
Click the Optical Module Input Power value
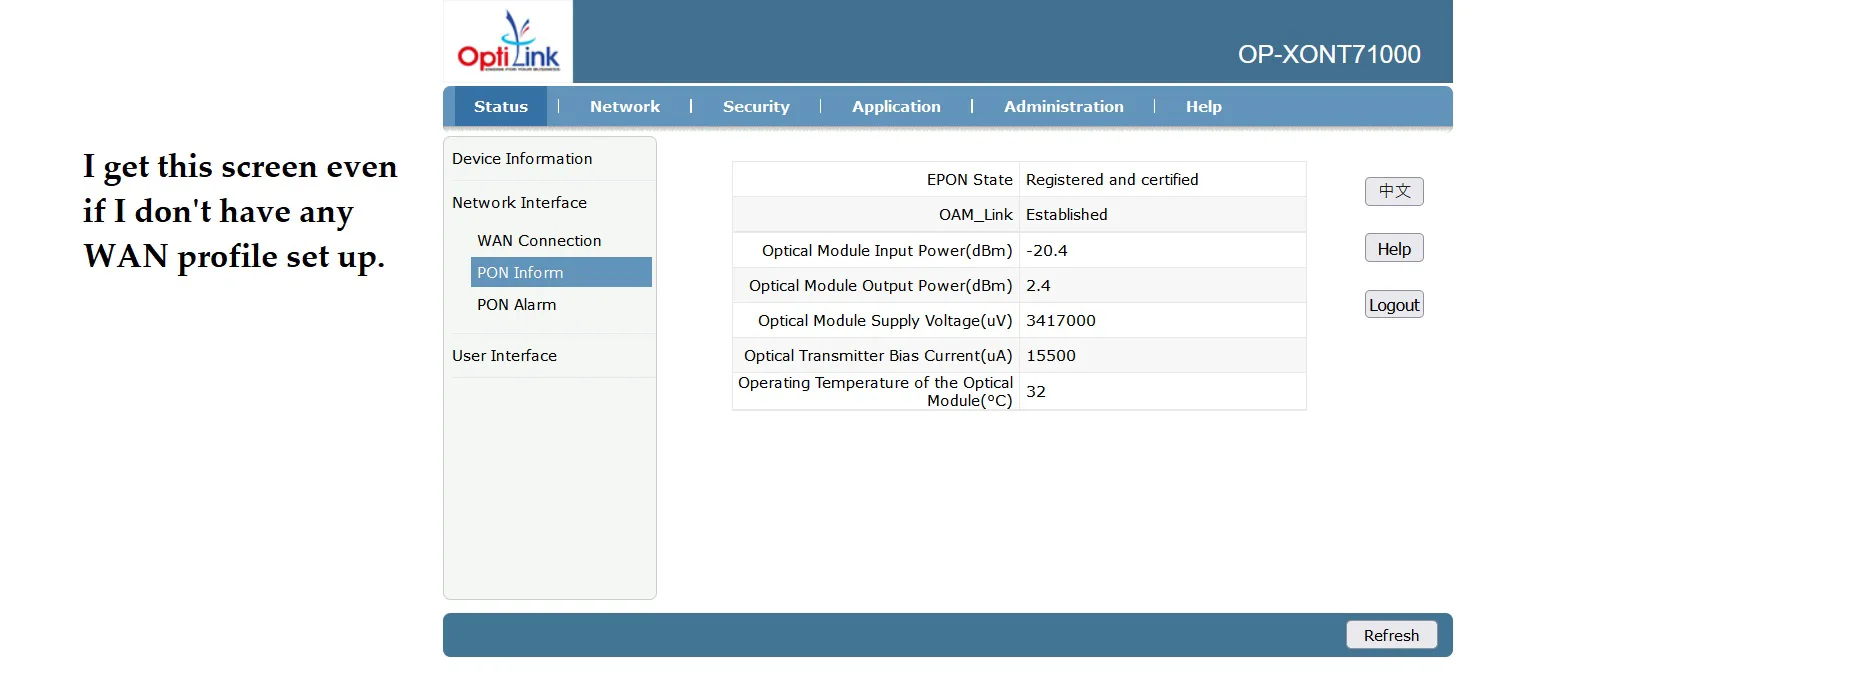pyautogui.click(x=1046, y=251)
